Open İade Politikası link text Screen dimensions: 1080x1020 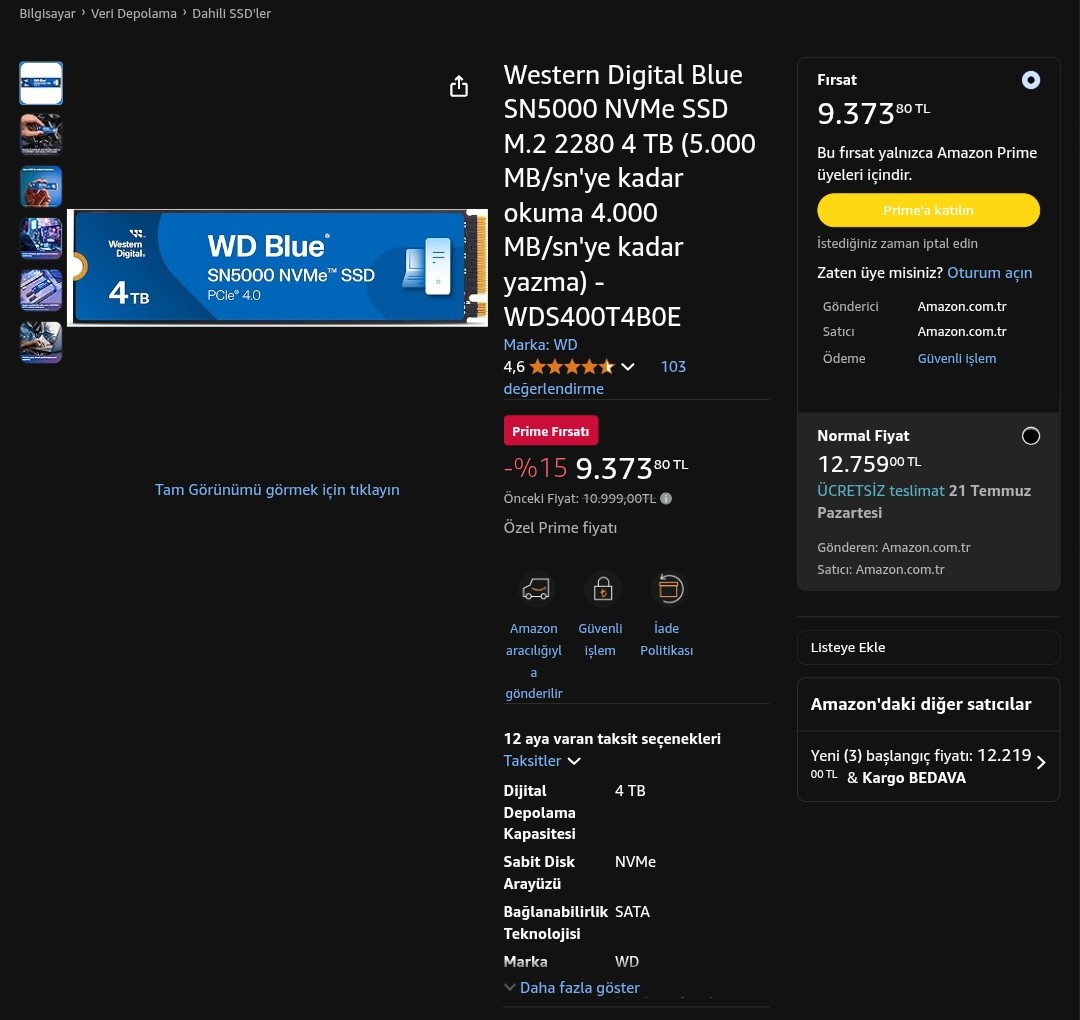click(666, 639)
